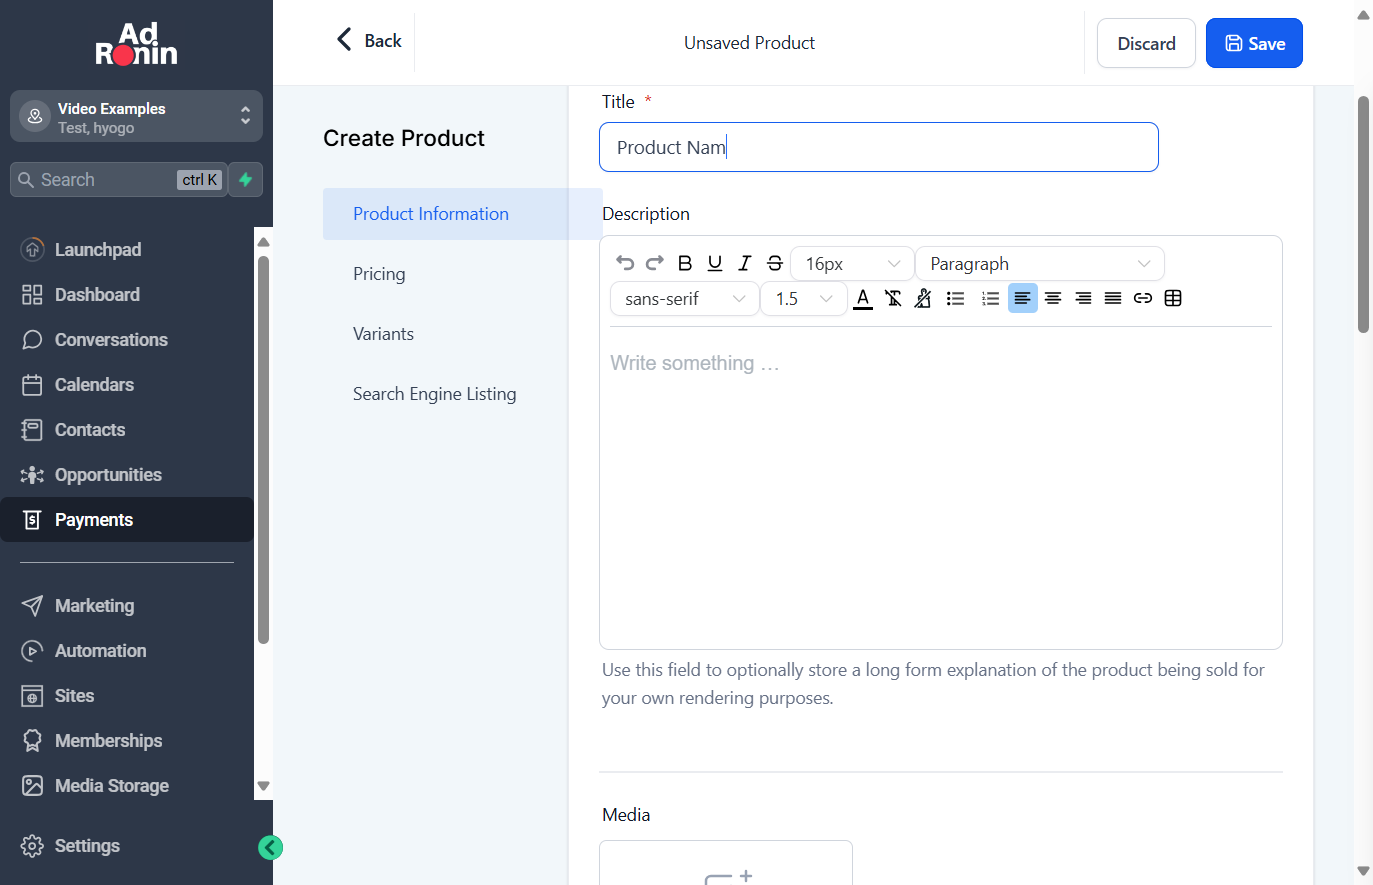
Task: Align description text left
Action: click(x=1022, y=298)
